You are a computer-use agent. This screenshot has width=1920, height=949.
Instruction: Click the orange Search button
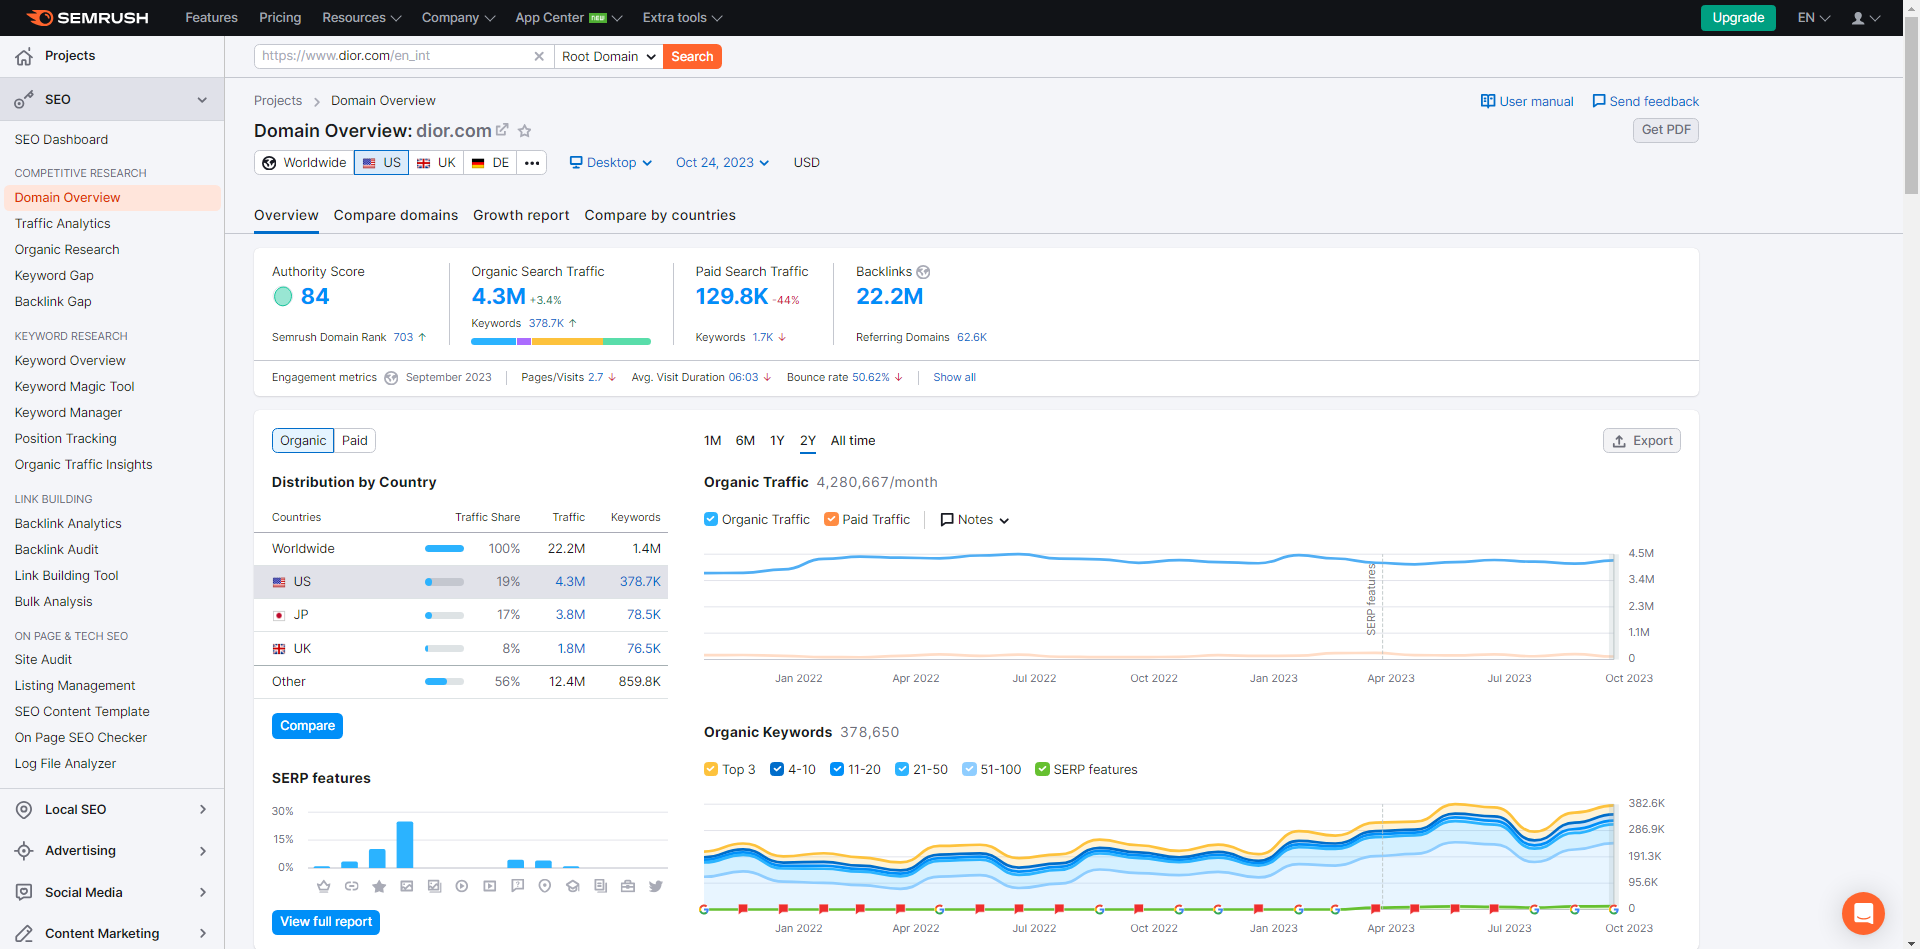click(692, 57)
